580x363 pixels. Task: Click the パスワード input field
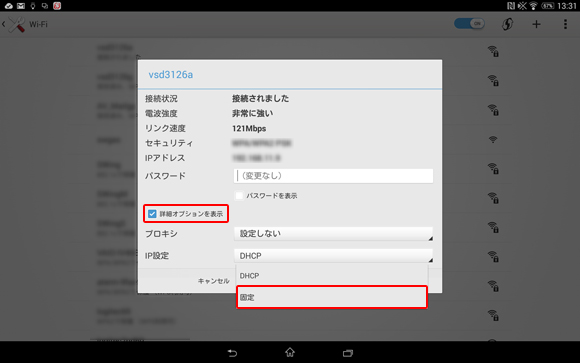tap(333, 176)
